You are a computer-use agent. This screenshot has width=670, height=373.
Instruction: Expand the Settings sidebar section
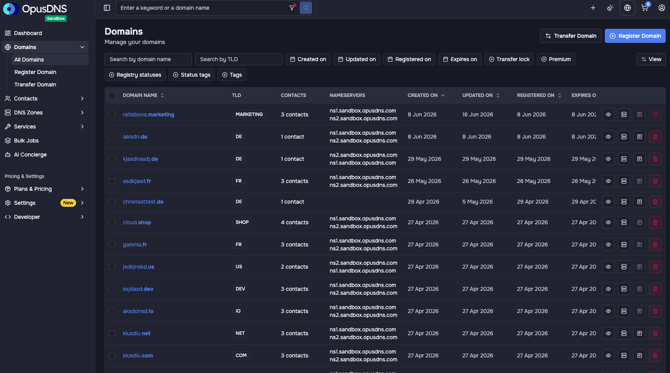[82, 203]
